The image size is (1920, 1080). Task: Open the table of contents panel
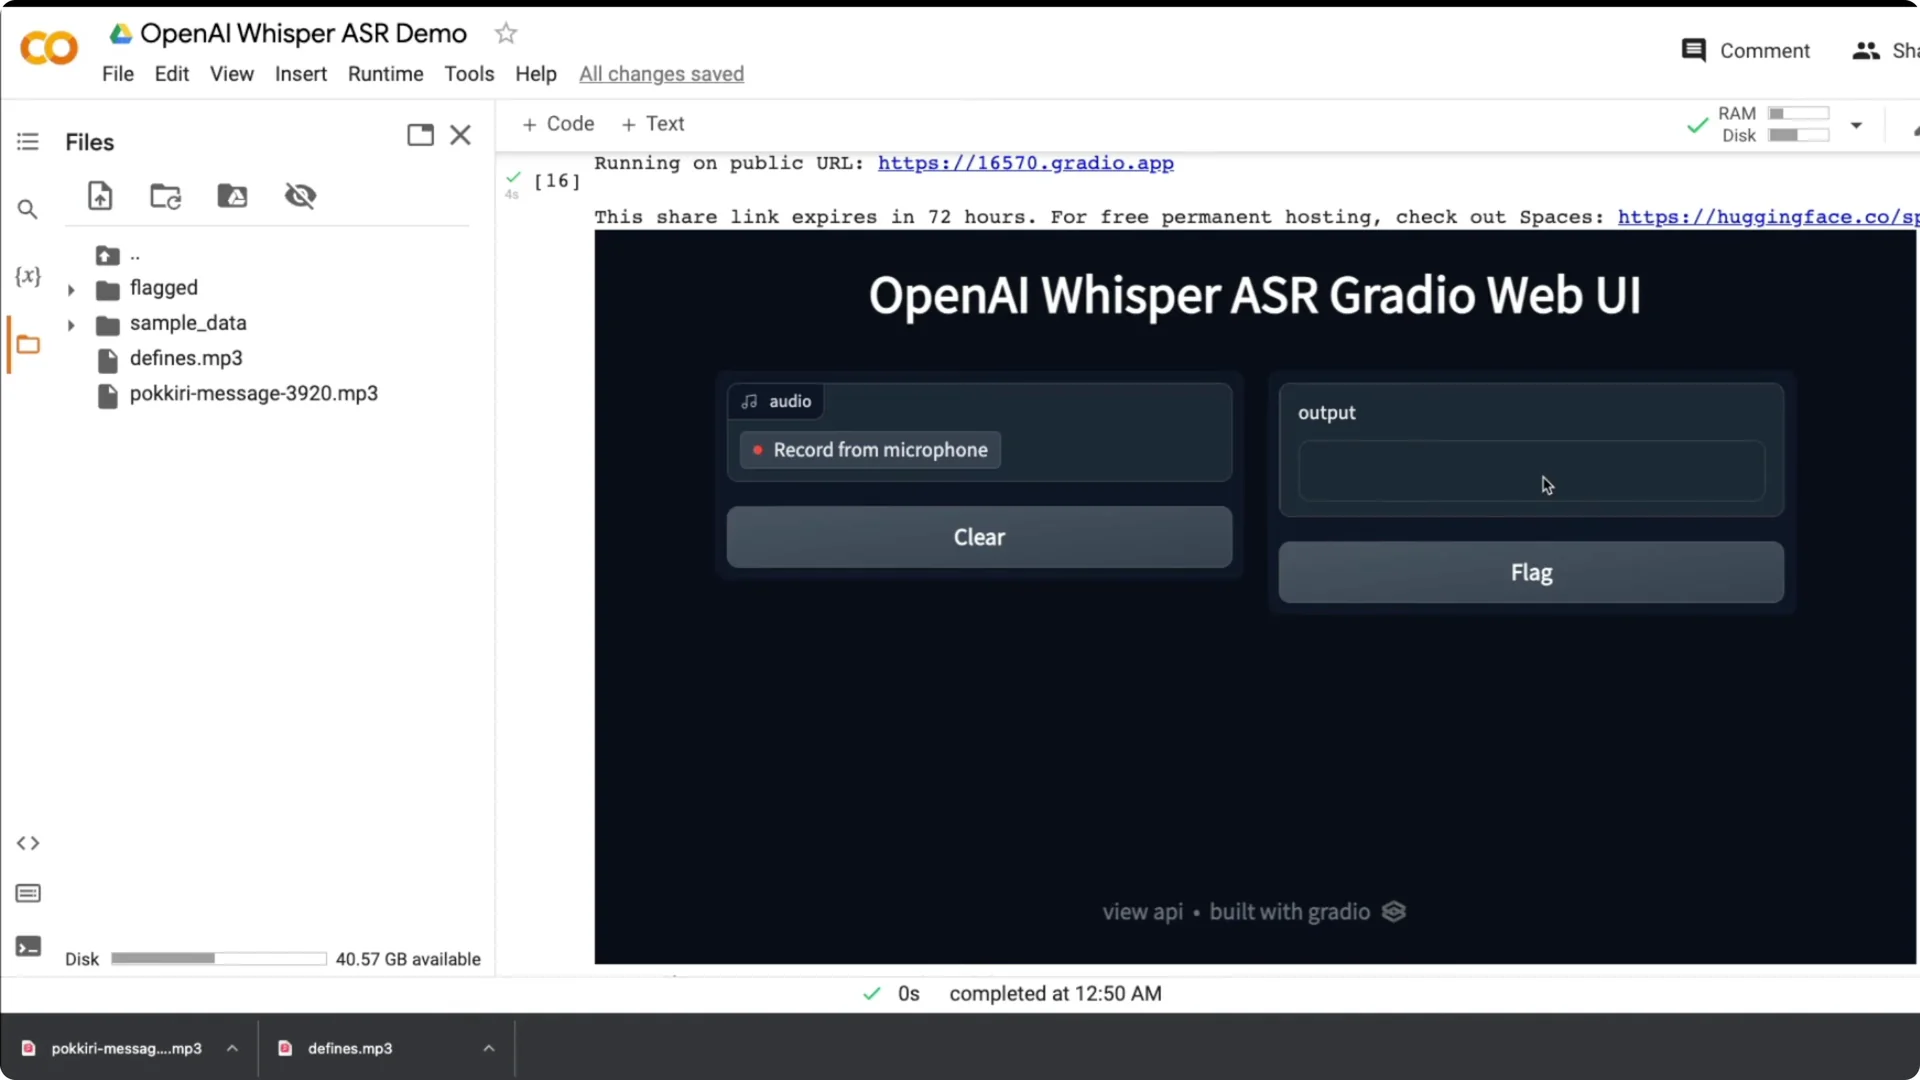[27, 141]
